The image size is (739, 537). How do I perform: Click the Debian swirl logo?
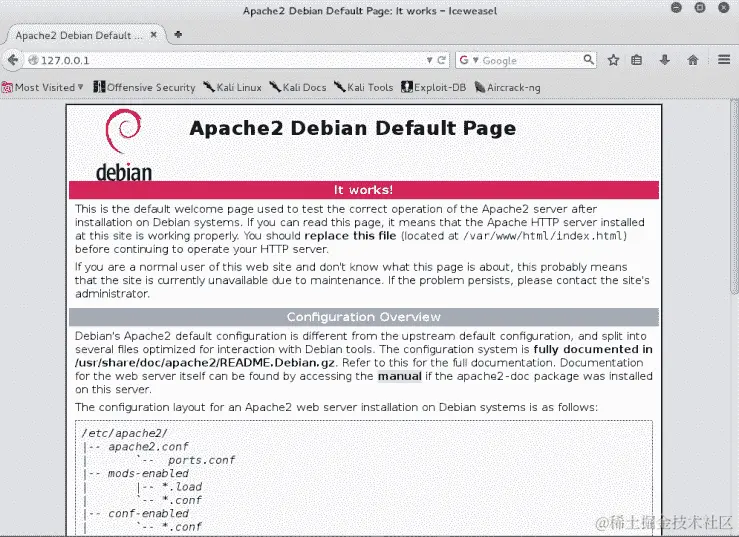point(123,131)
